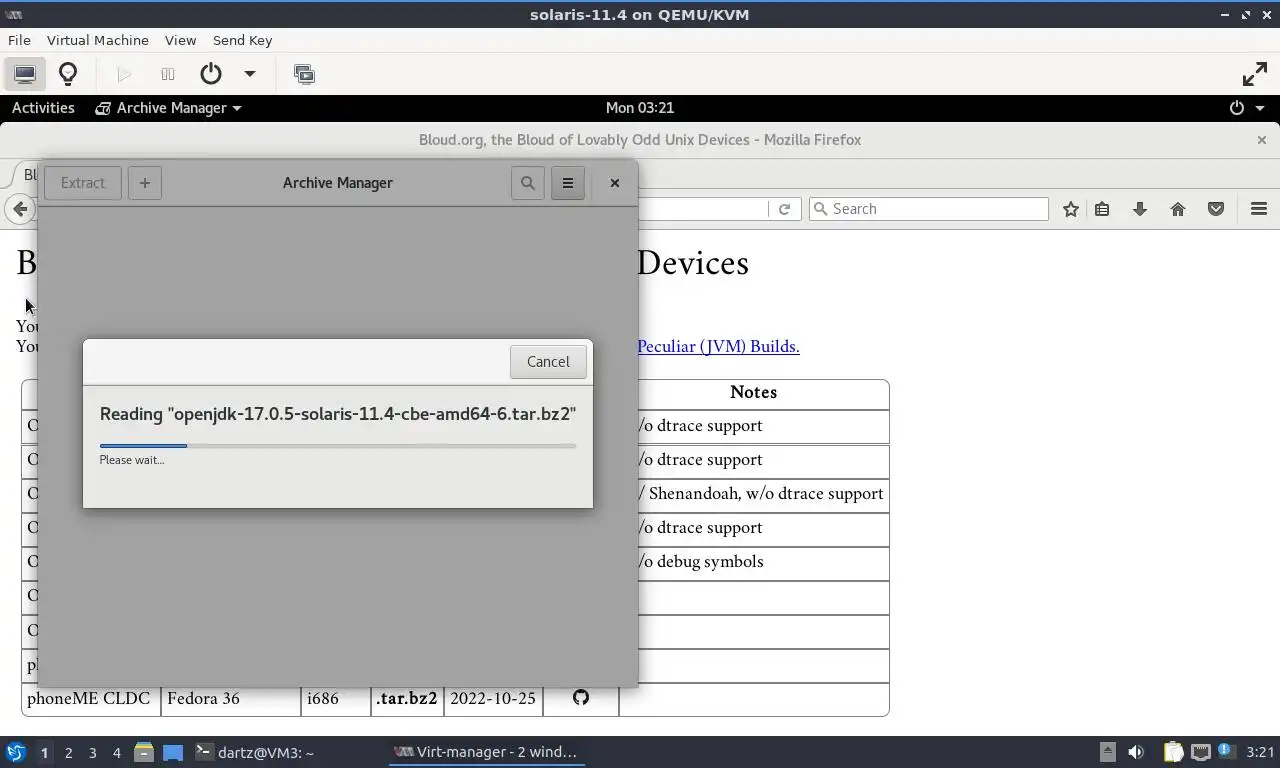Screen dimensions: 1280x768
Task: Click the w/o debug symbols note
Action: [700, 562]
